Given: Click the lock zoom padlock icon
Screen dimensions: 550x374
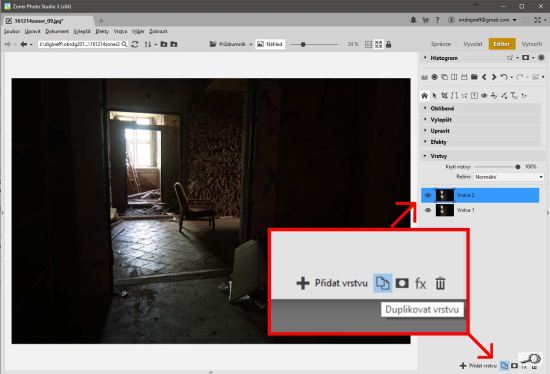Looking at the screenshot, I should [388, 45].
